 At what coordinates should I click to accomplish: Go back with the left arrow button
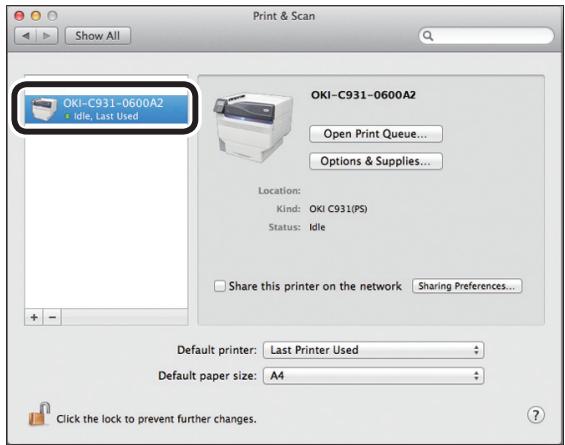tap(26, 36)
